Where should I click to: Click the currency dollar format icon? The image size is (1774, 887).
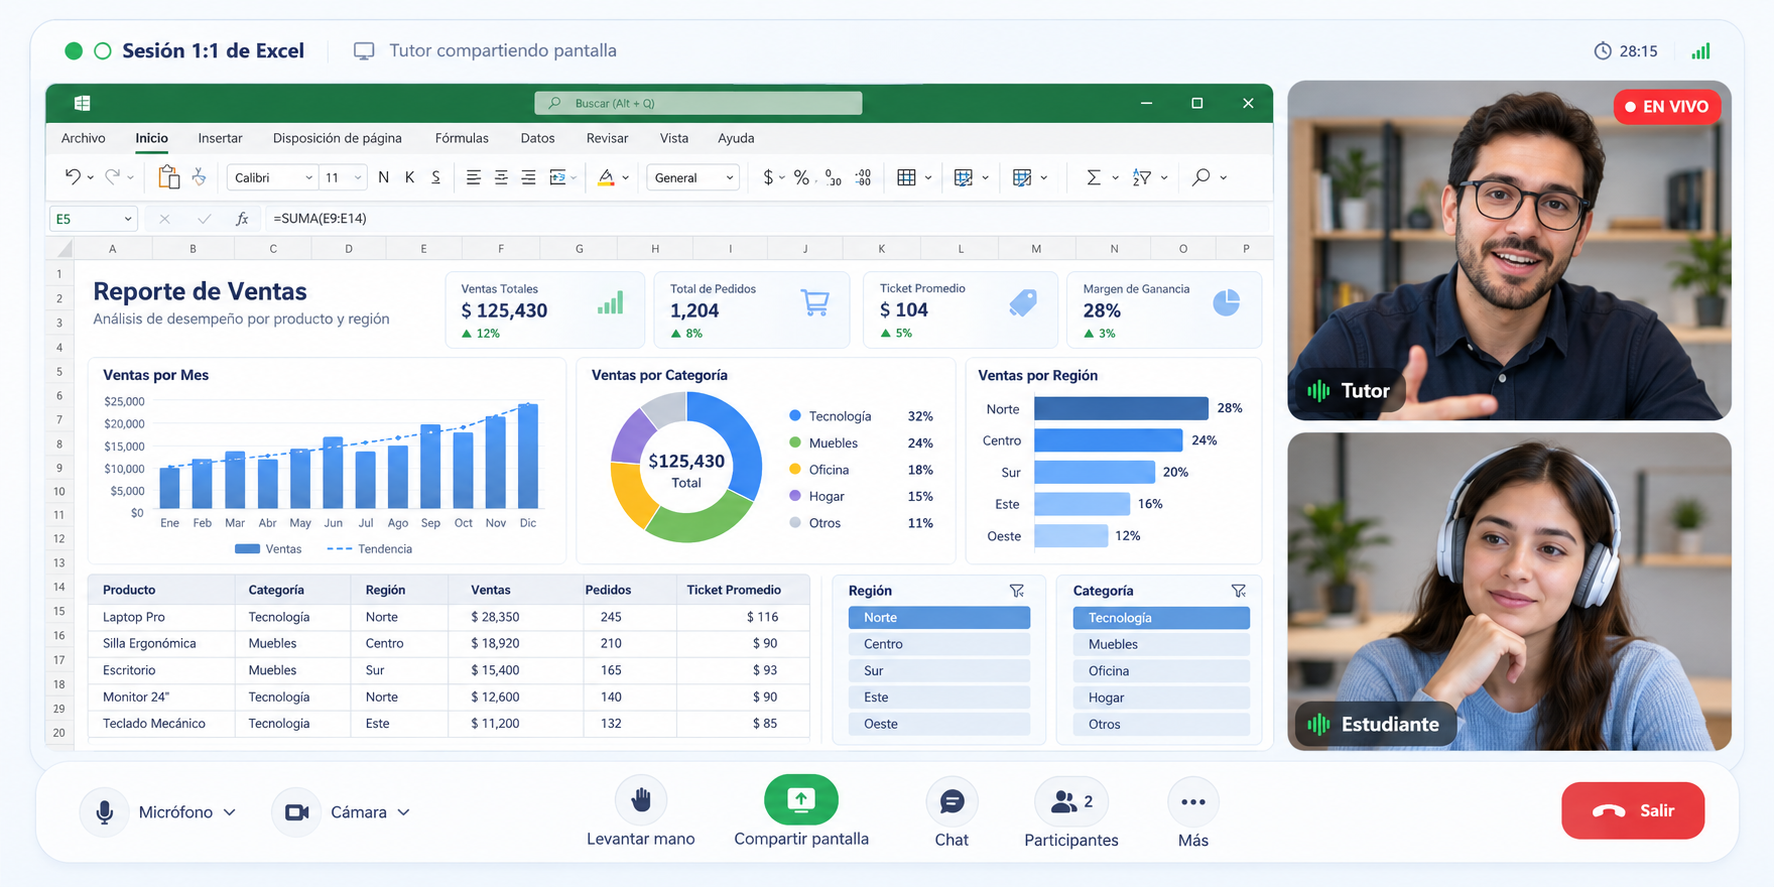pos(768,177)
